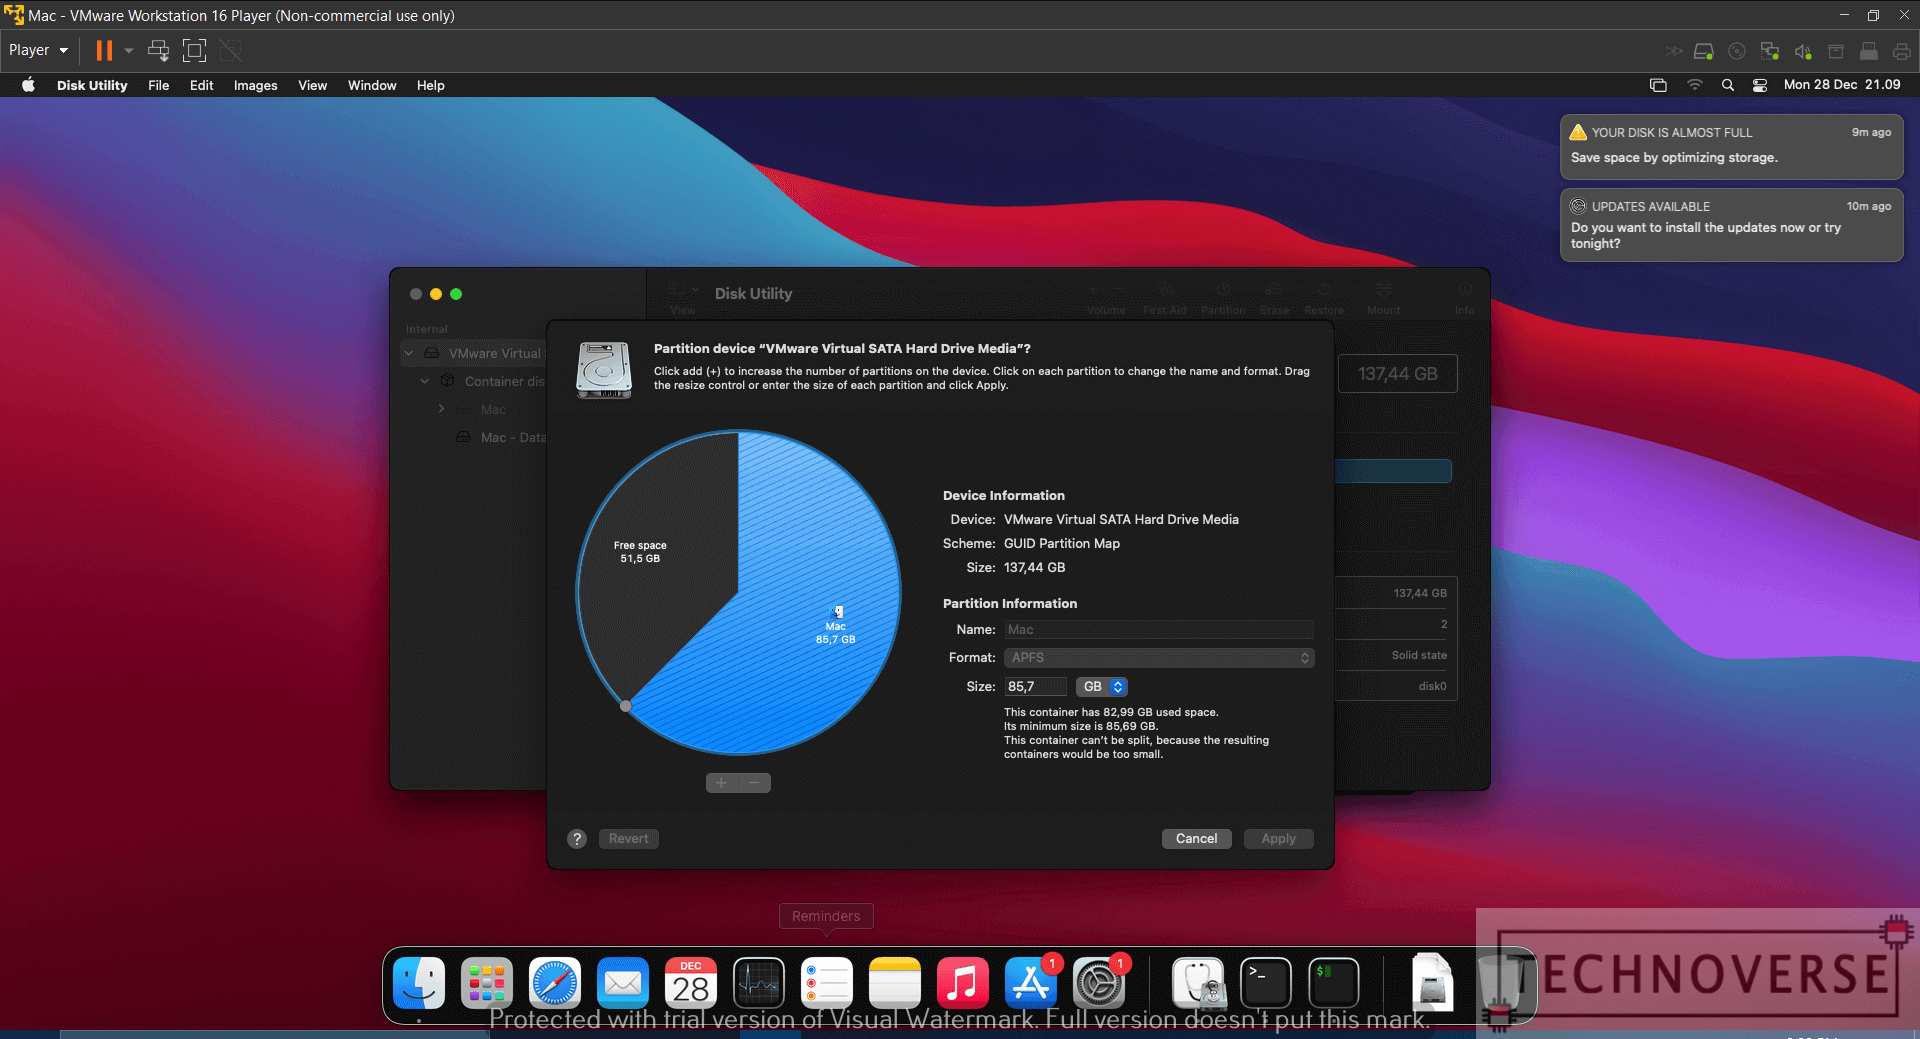The image size is (1920, 1039).
Task: Click screen mirroring icon in menu bar
Action: 1658,85
